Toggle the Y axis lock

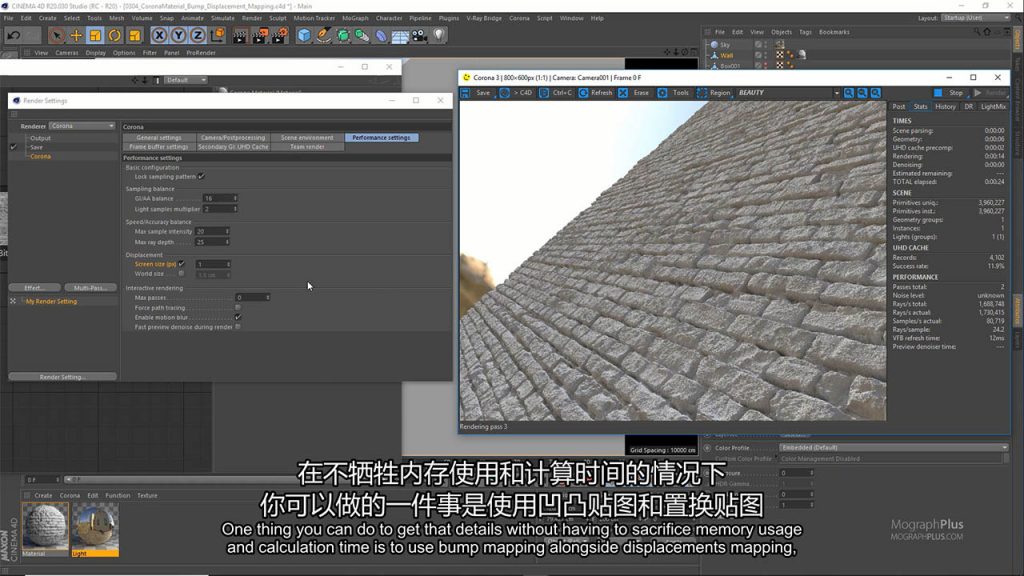[178, 35]
